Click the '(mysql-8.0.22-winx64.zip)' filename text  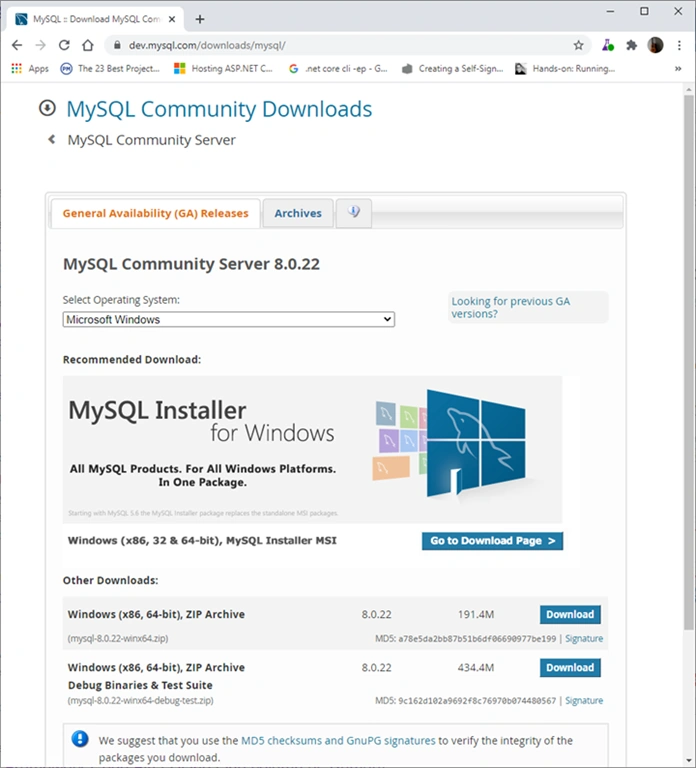pos(118,639)
